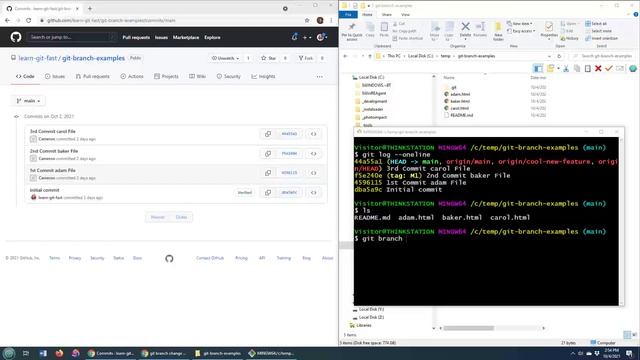Open the Windows Start button

[x=9, y=353]
